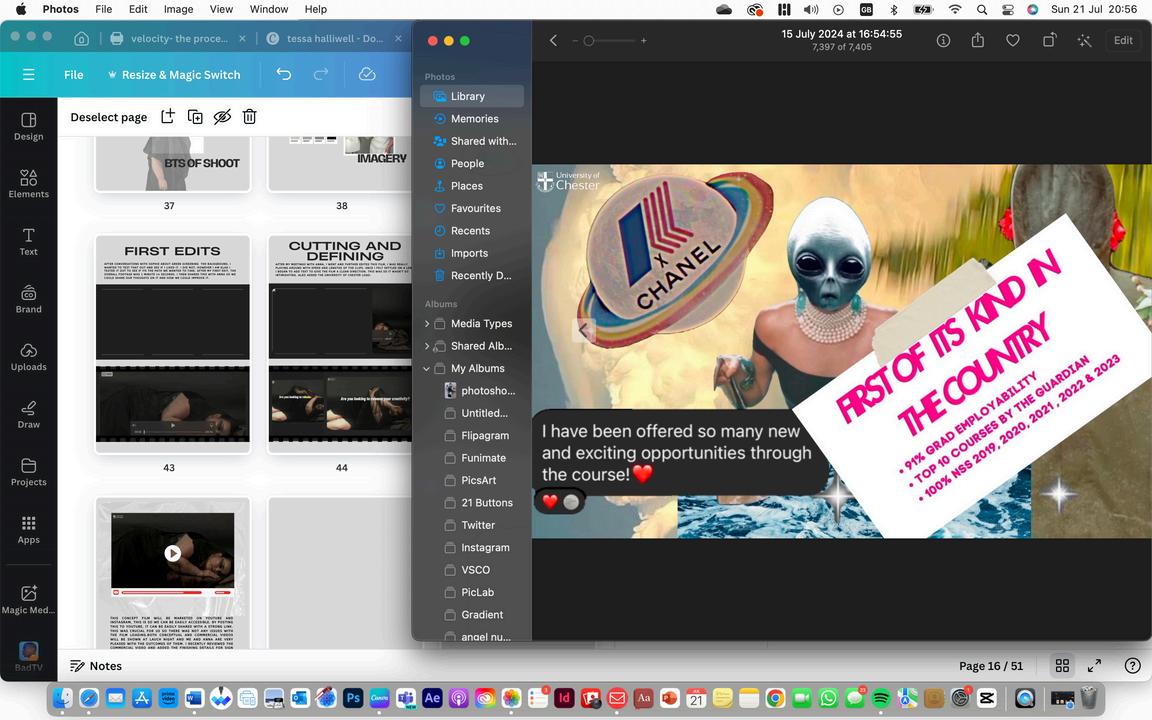Open the Image menu in the menu bar
The image size is (1152, 720).
179,9
